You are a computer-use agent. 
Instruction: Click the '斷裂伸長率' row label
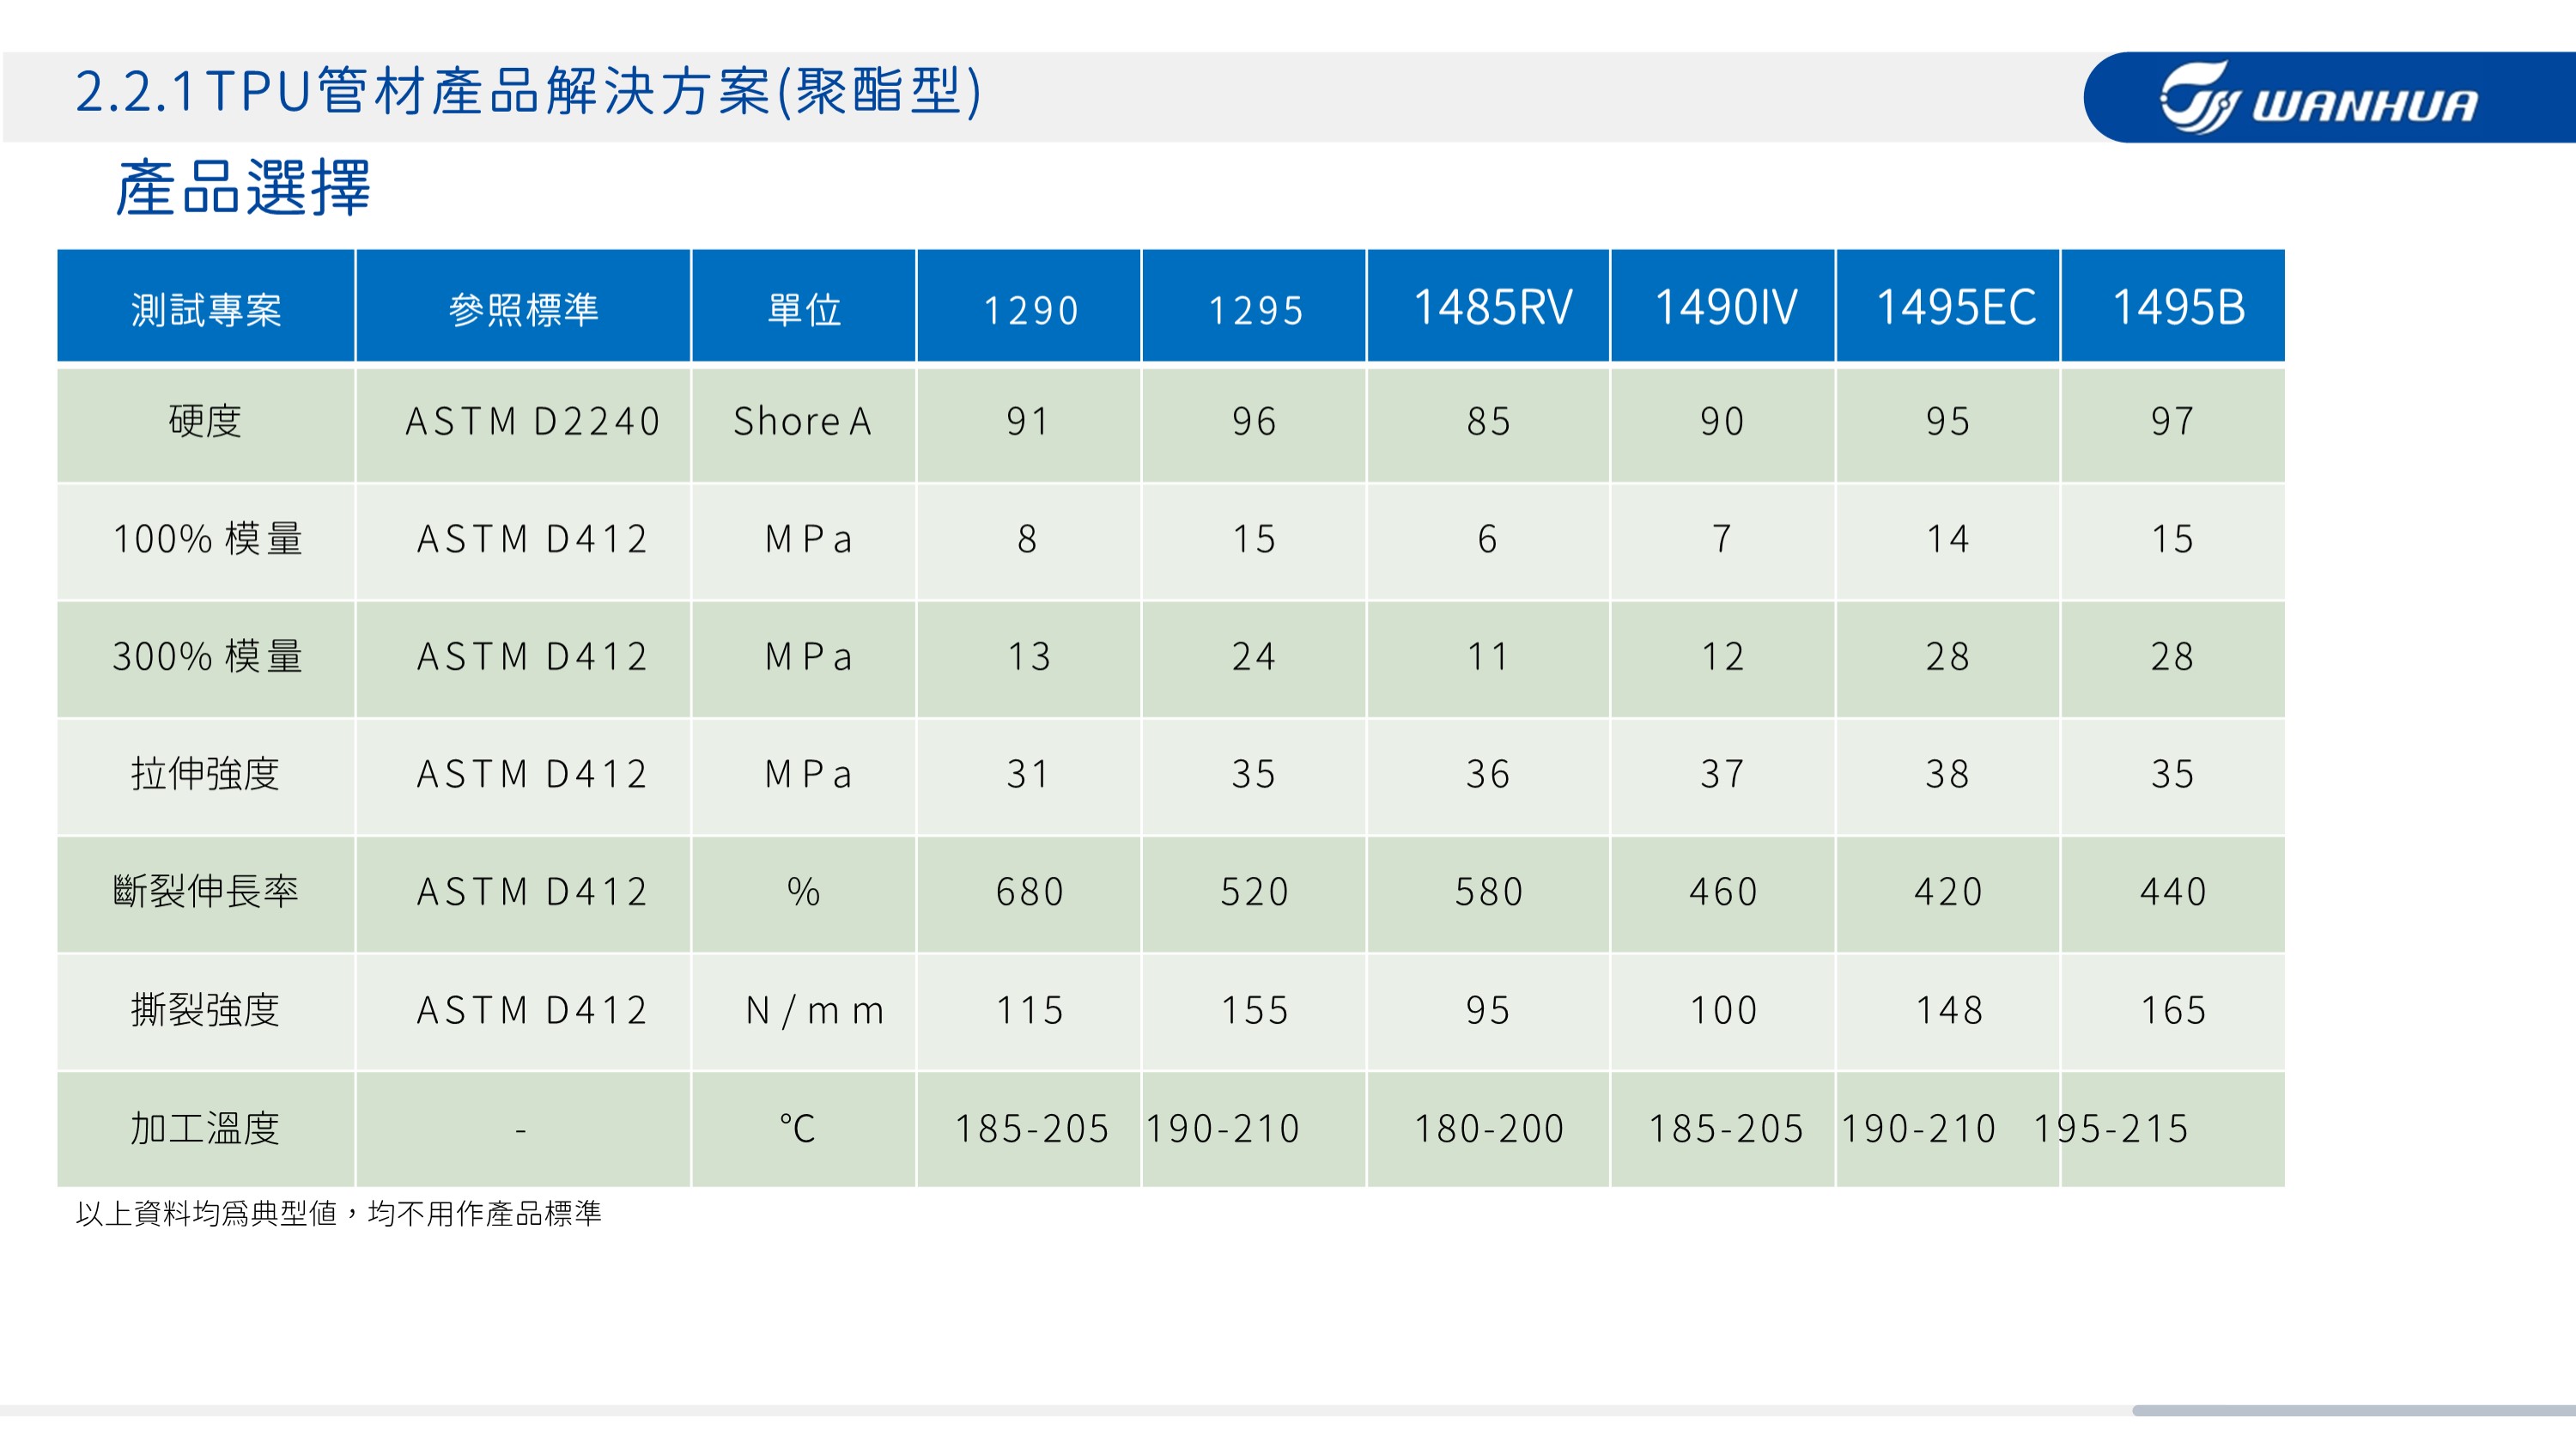point(206,891)
